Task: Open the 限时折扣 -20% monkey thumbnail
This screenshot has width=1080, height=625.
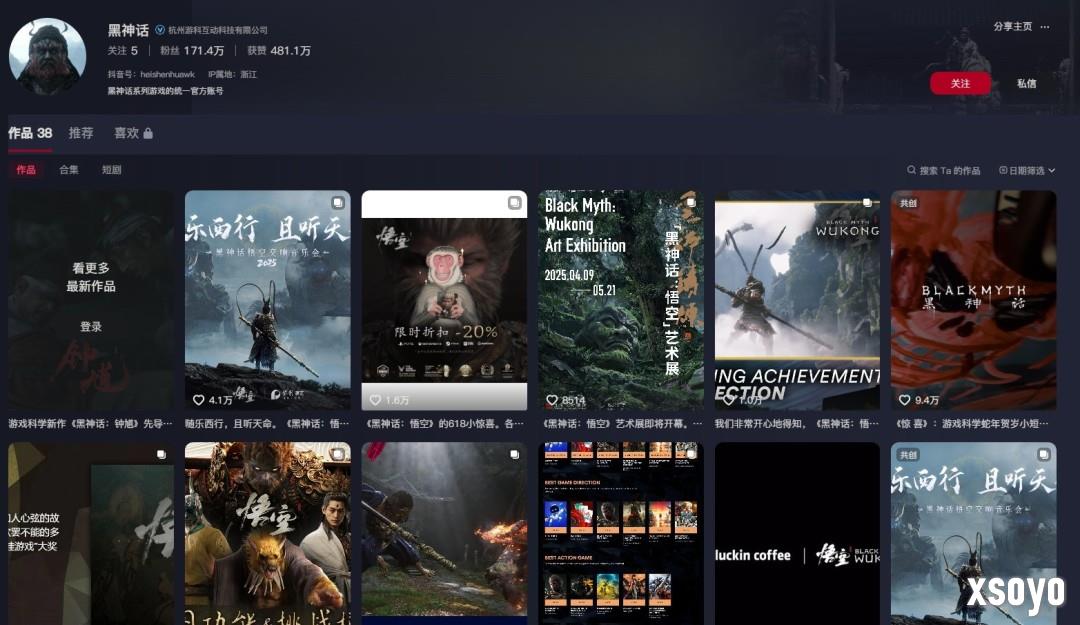Action: pyautogui.click(x=444, y=300)
